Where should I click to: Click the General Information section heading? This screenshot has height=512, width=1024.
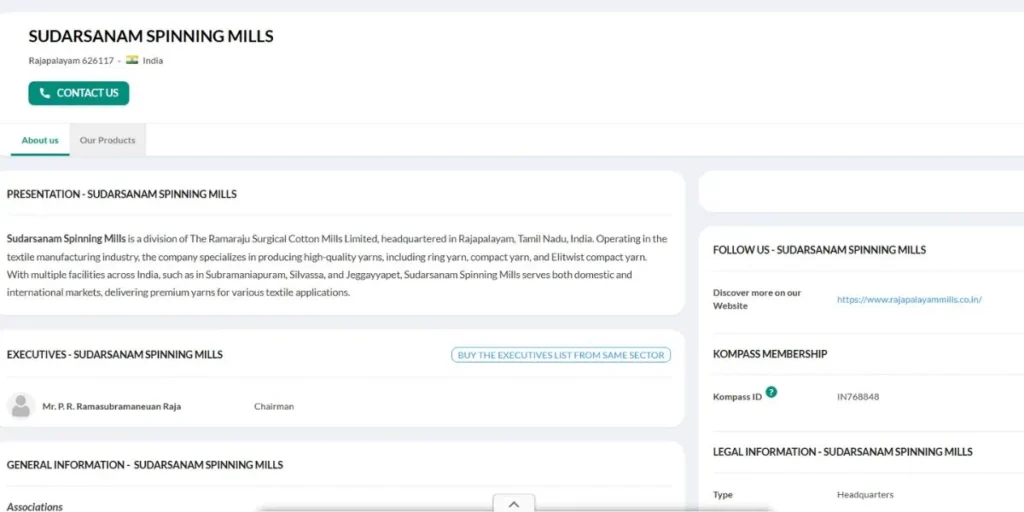(145, 465)
